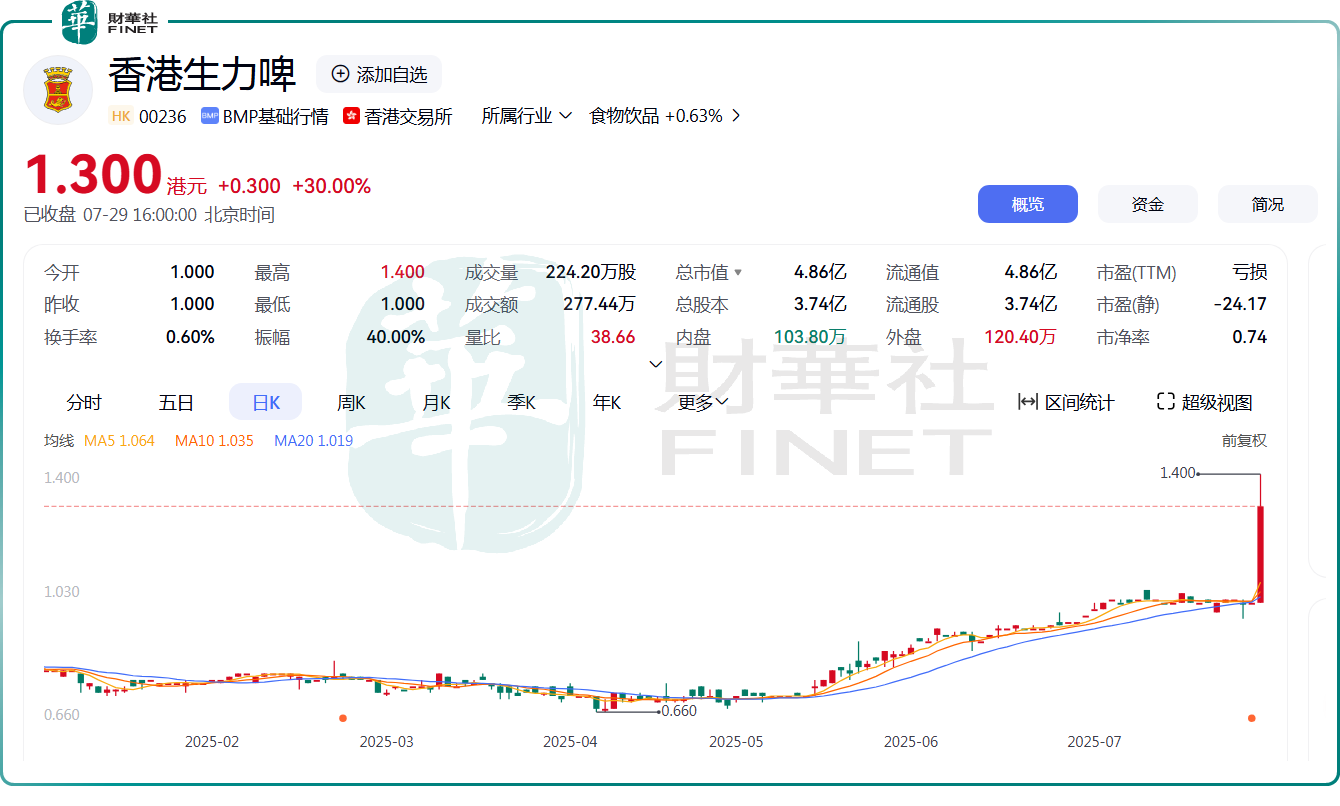Click the San Miguel company logo
The height and width of the screenshot is (806, 1340).
point(58,90)
